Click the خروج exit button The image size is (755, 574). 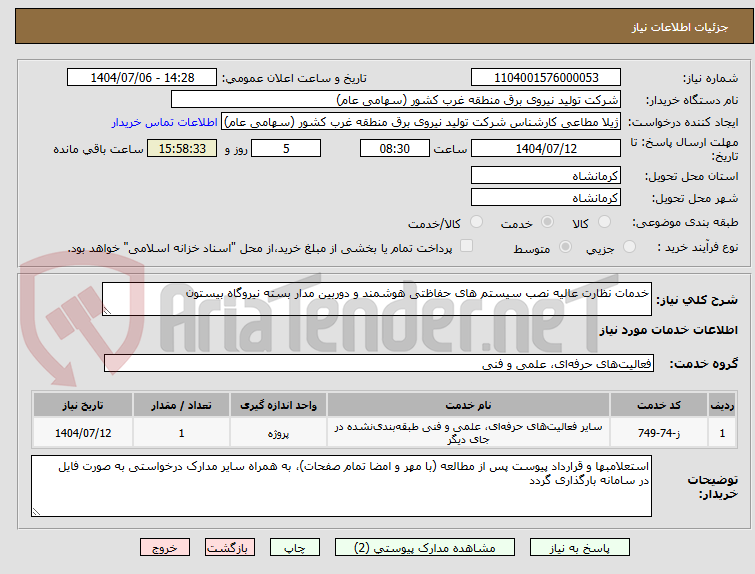[x=165, y=548]
